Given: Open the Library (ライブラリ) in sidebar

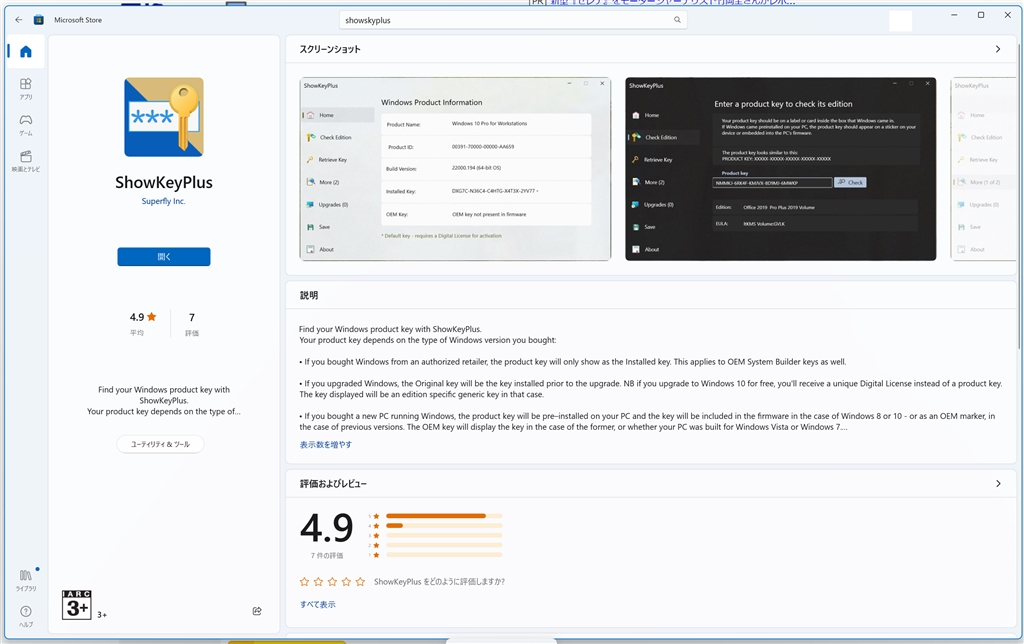Looking at the screenshot, I should tap(25, 580).
